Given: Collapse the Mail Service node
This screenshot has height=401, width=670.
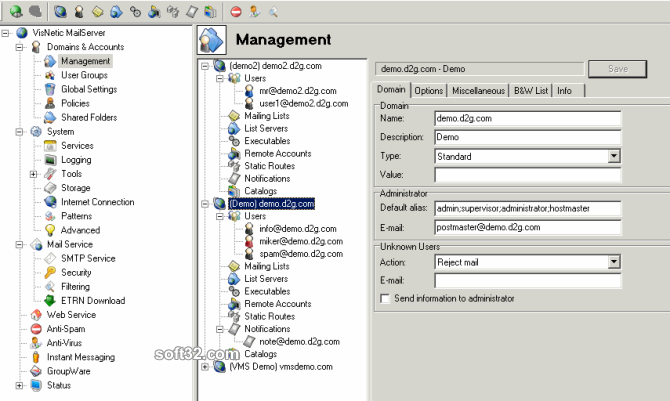Looking at the screenshot, I should [x=19, y=245].
